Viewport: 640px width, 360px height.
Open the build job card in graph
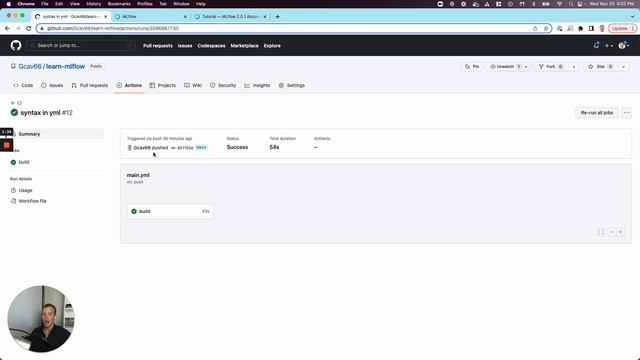(x=170, y=211)
